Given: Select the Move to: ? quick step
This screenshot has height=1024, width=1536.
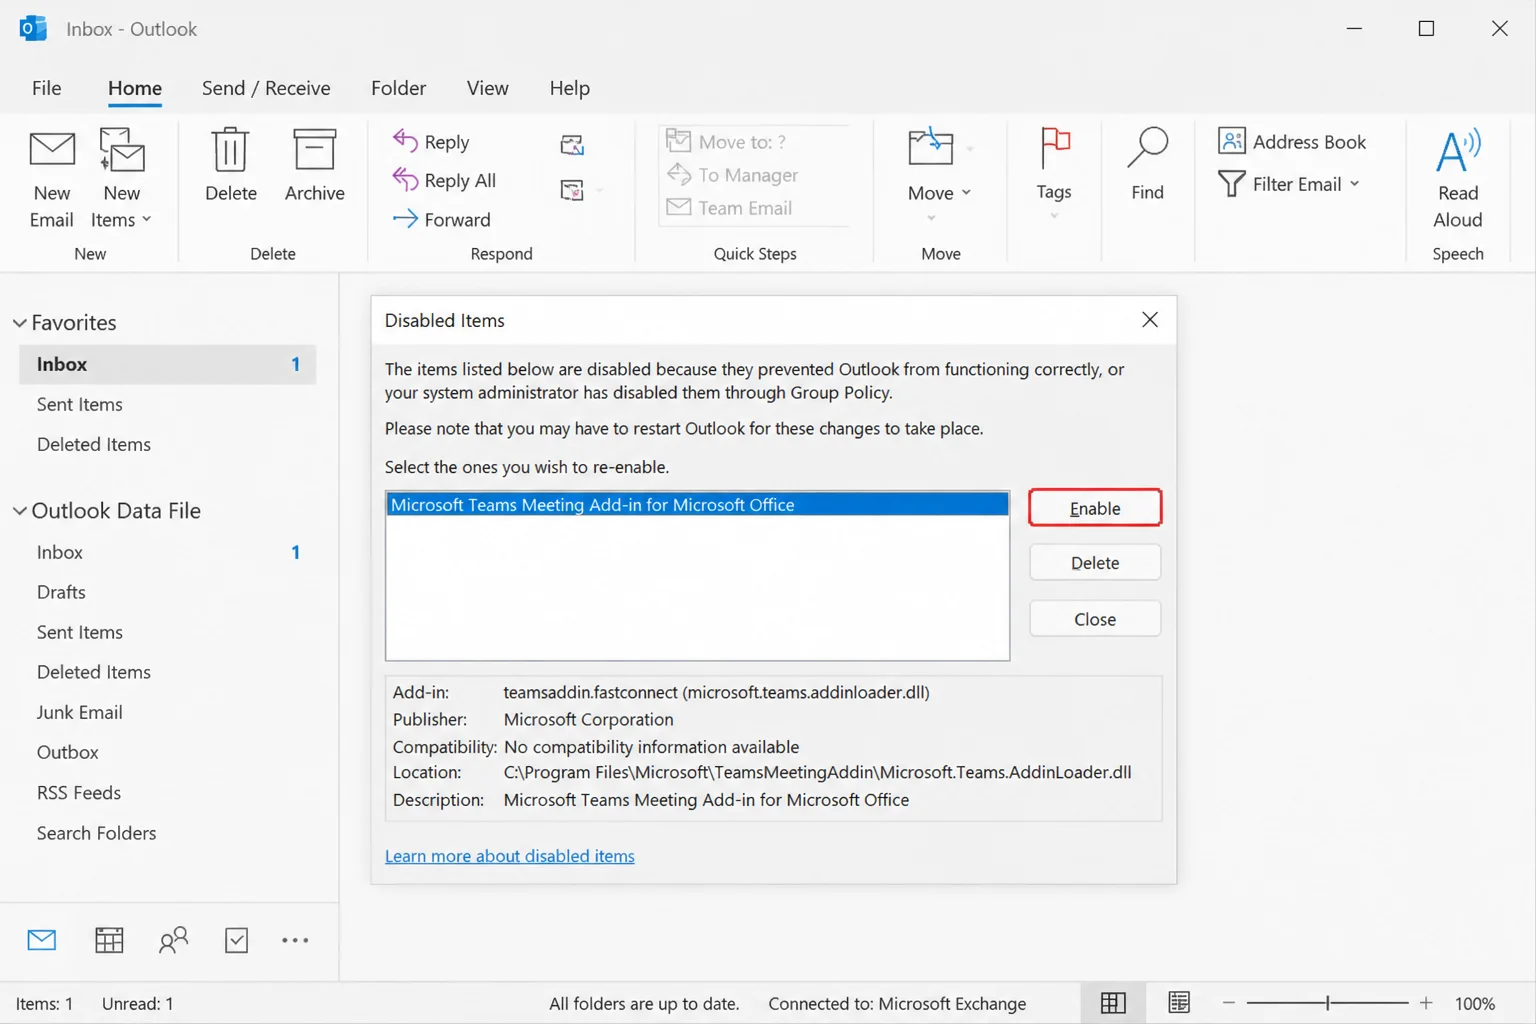Looking at the screenshot, I should click(727, 141).
